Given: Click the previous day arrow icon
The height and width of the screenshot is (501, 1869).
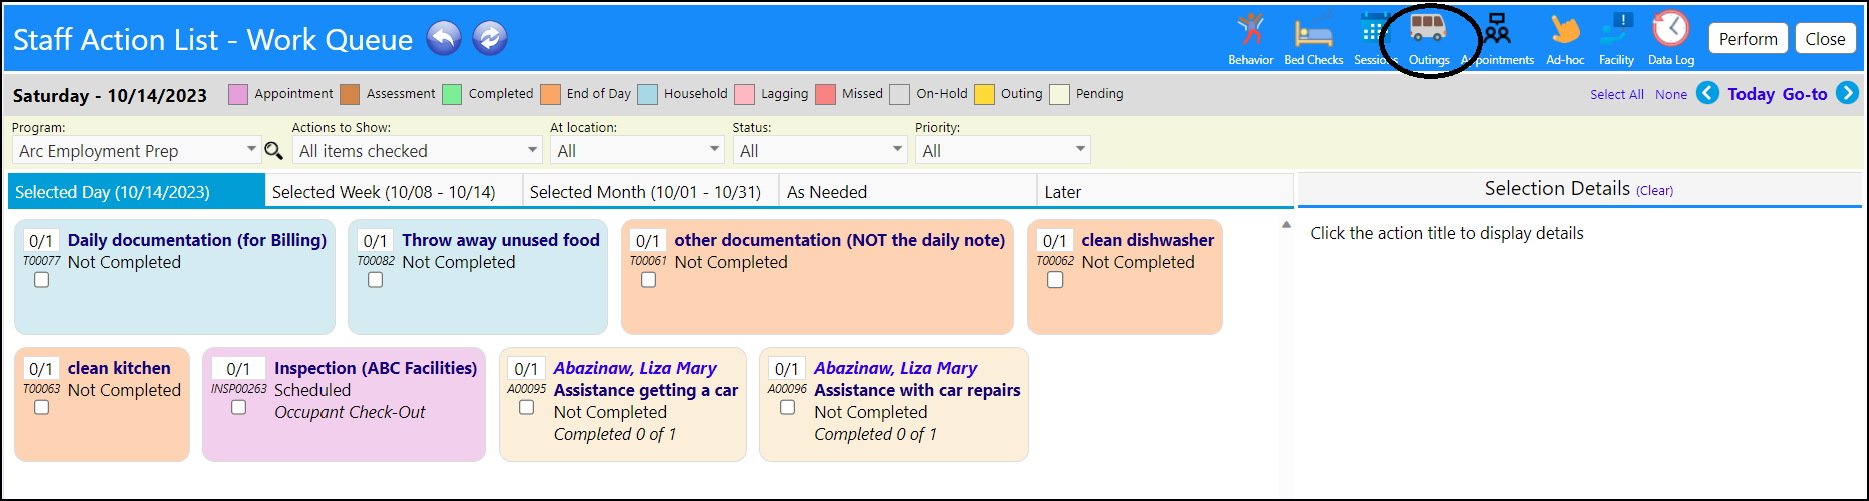Looking at the screenshot, I should click(1708, 93).
